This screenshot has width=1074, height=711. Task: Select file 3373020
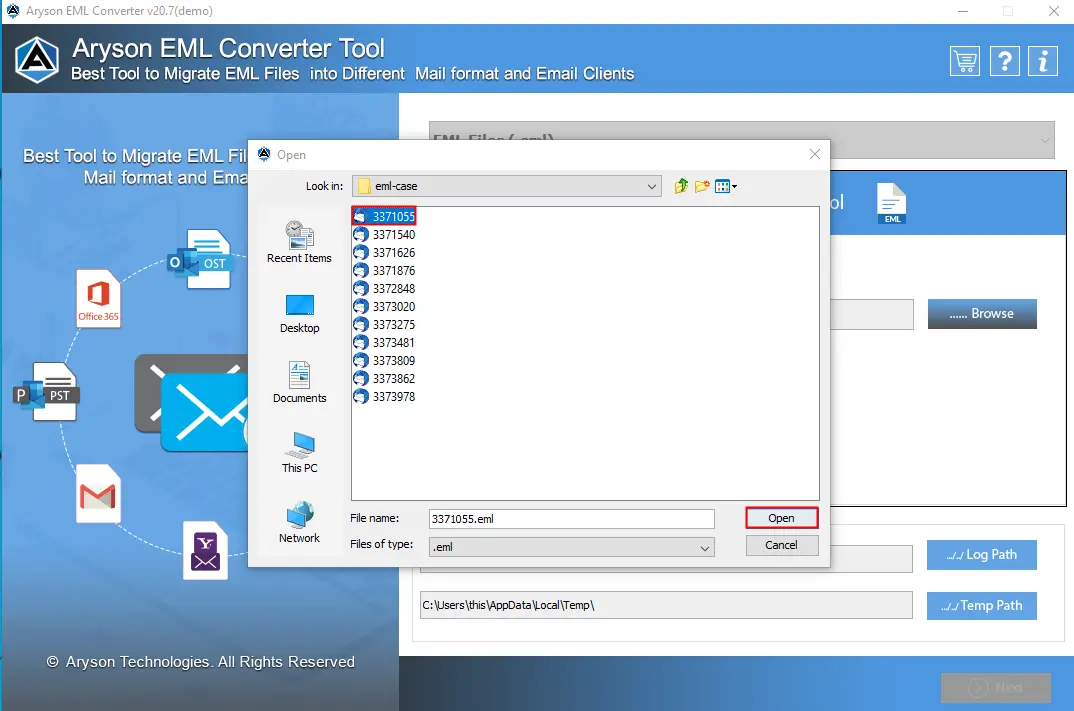coord(384,306)
